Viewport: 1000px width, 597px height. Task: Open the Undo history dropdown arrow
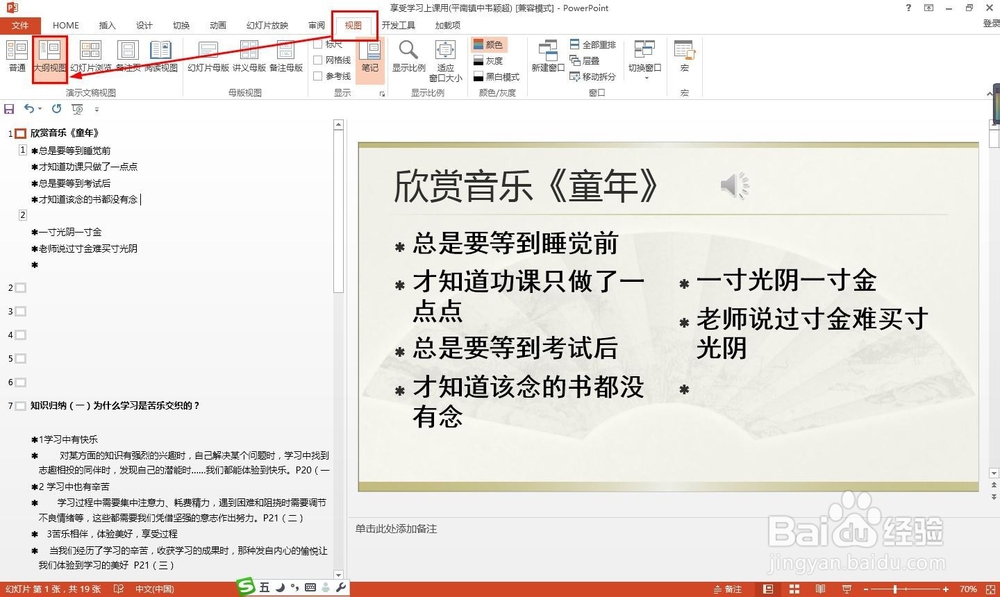click(40, 109)
